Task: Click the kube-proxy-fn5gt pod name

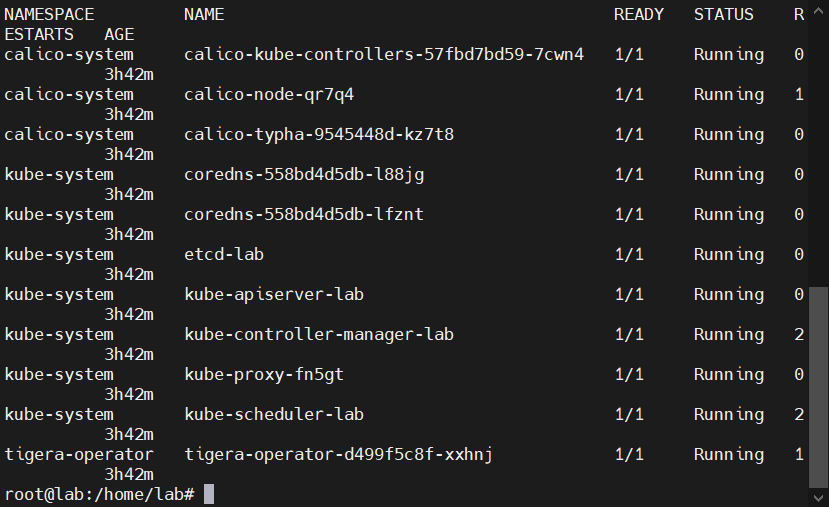Action: point(264,374)
